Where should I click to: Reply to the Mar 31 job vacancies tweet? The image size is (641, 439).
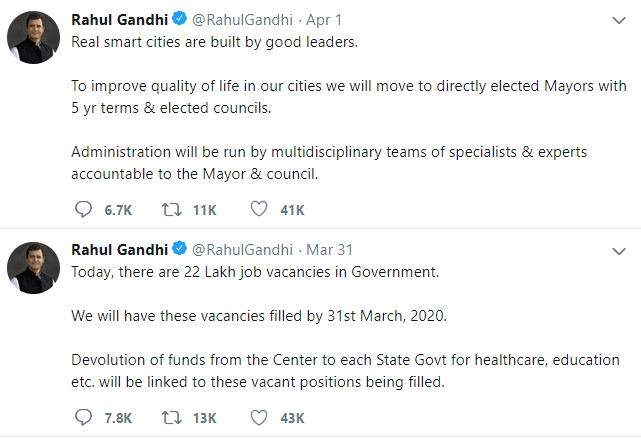pyautogui.click(x=83, y=417)
